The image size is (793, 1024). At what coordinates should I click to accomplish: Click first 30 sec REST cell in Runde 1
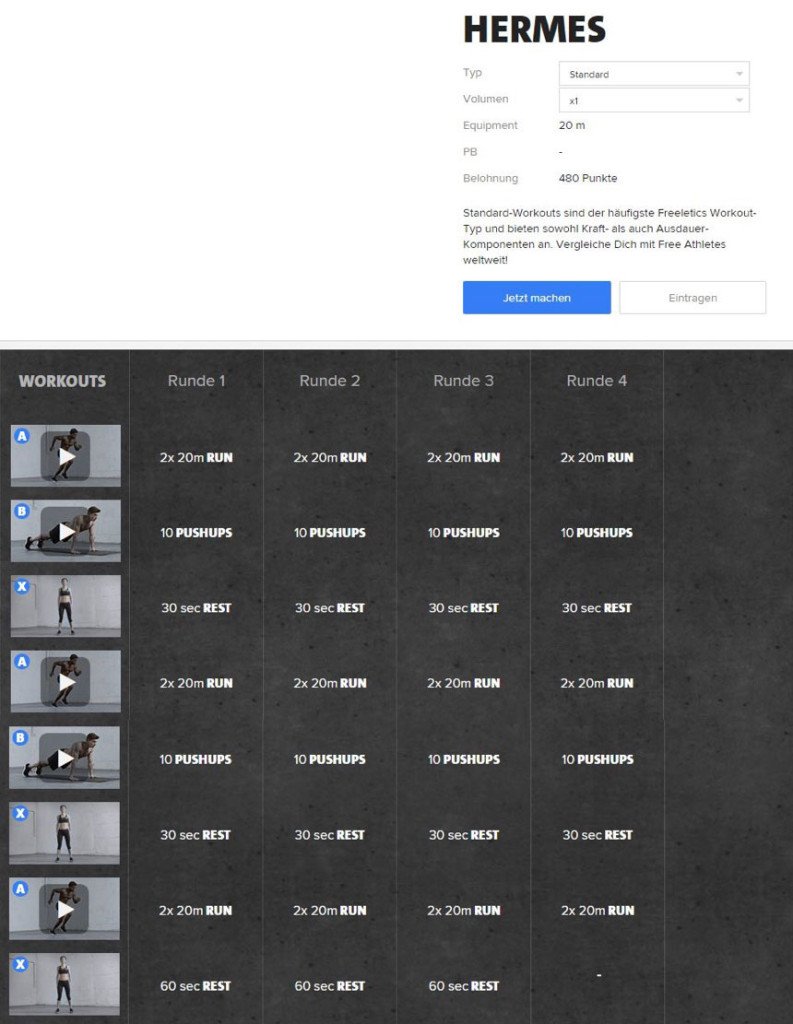(196, 608)
